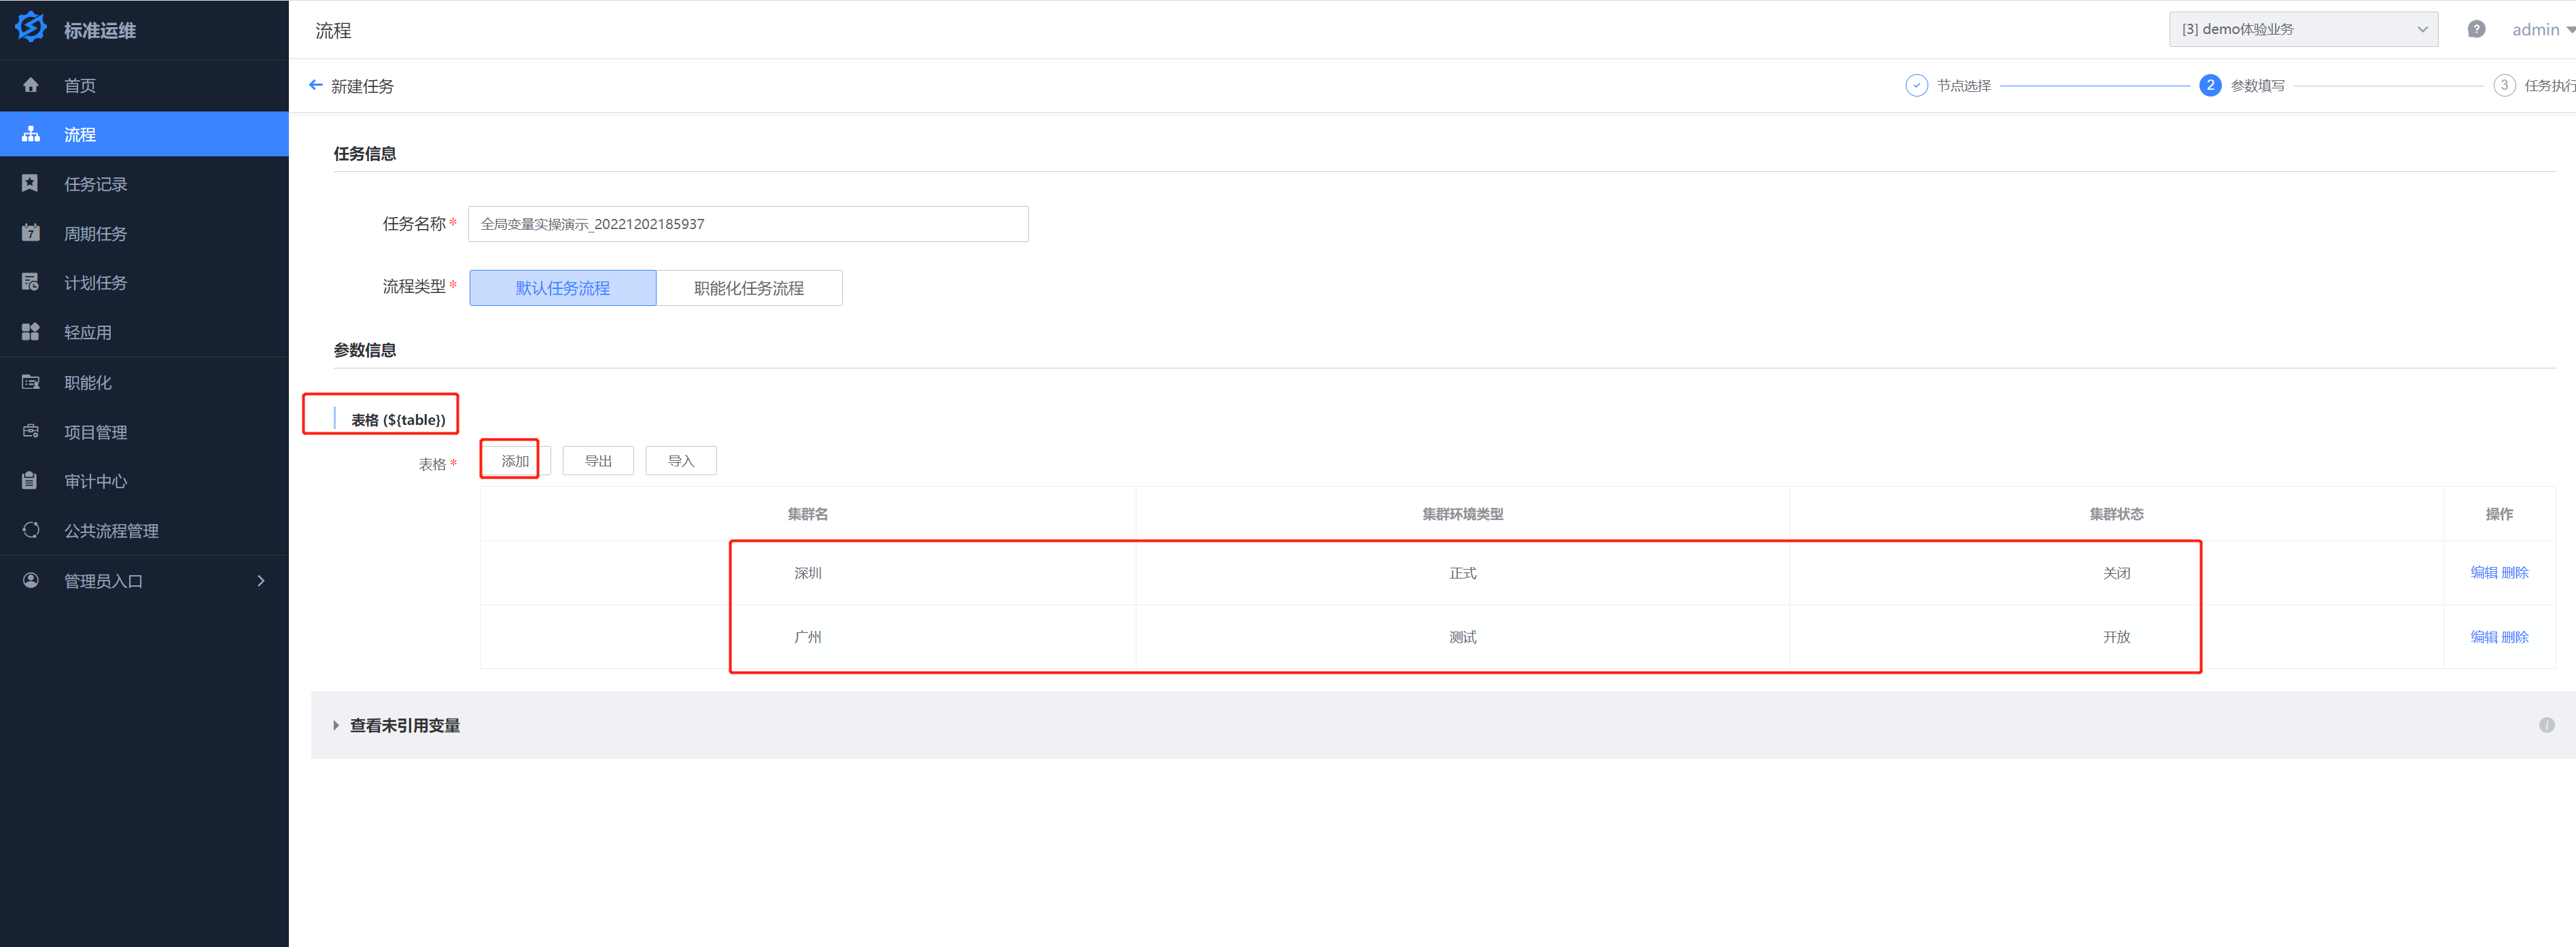2576x947 pixels.
Task: Open 项目管理 in the sidebar
Action: 96,432
